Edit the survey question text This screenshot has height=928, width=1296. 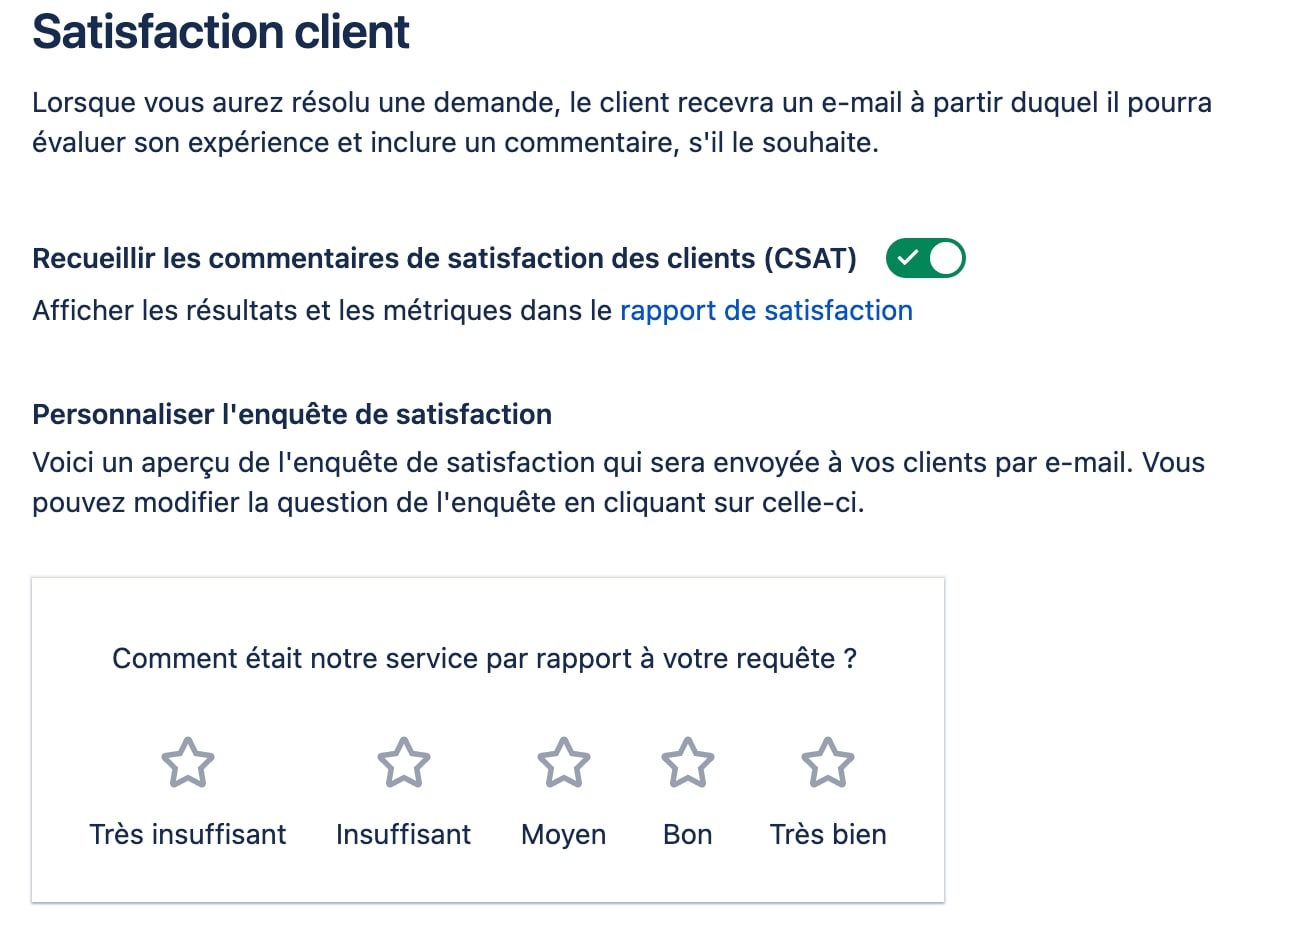point(484,659)
